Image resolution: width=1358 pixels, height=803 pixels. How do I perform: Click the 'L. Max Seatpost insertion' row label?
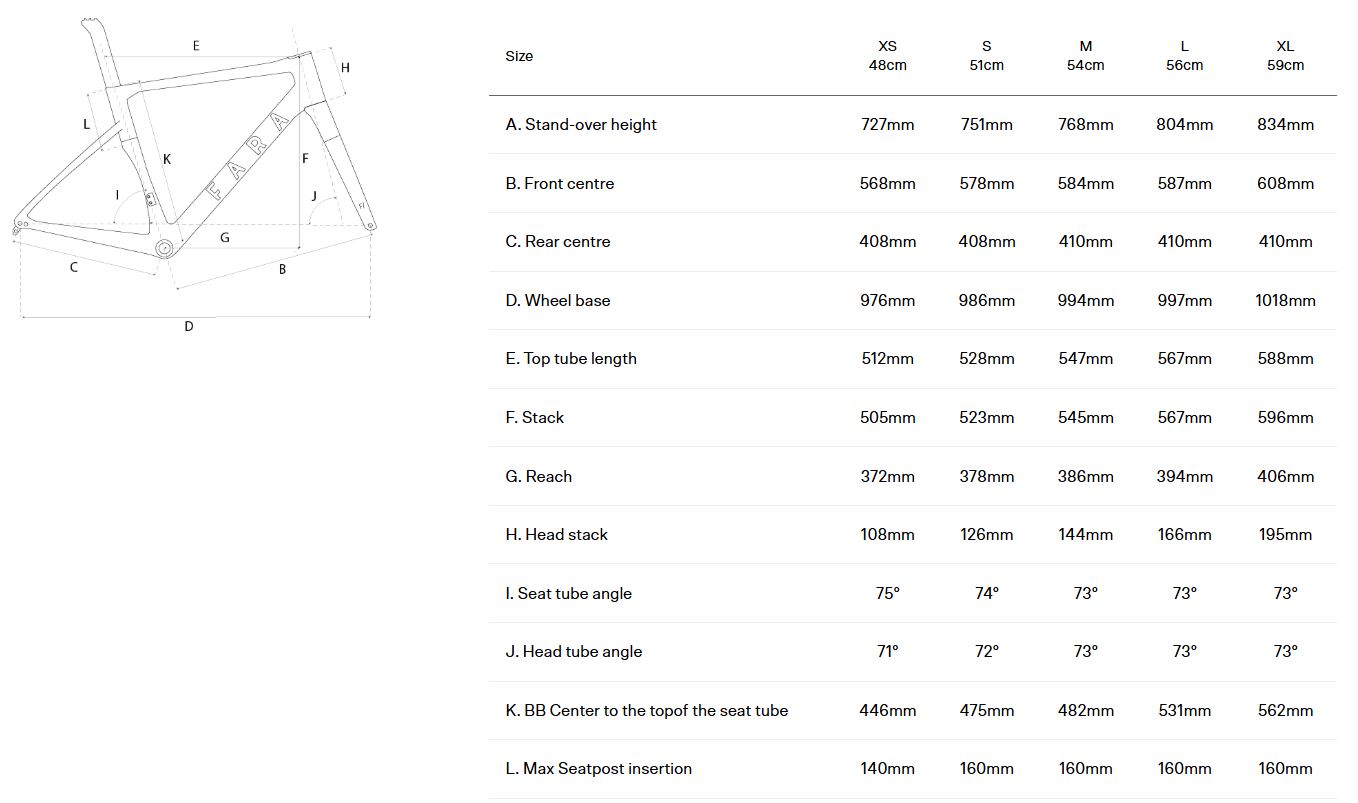point(599,768)
